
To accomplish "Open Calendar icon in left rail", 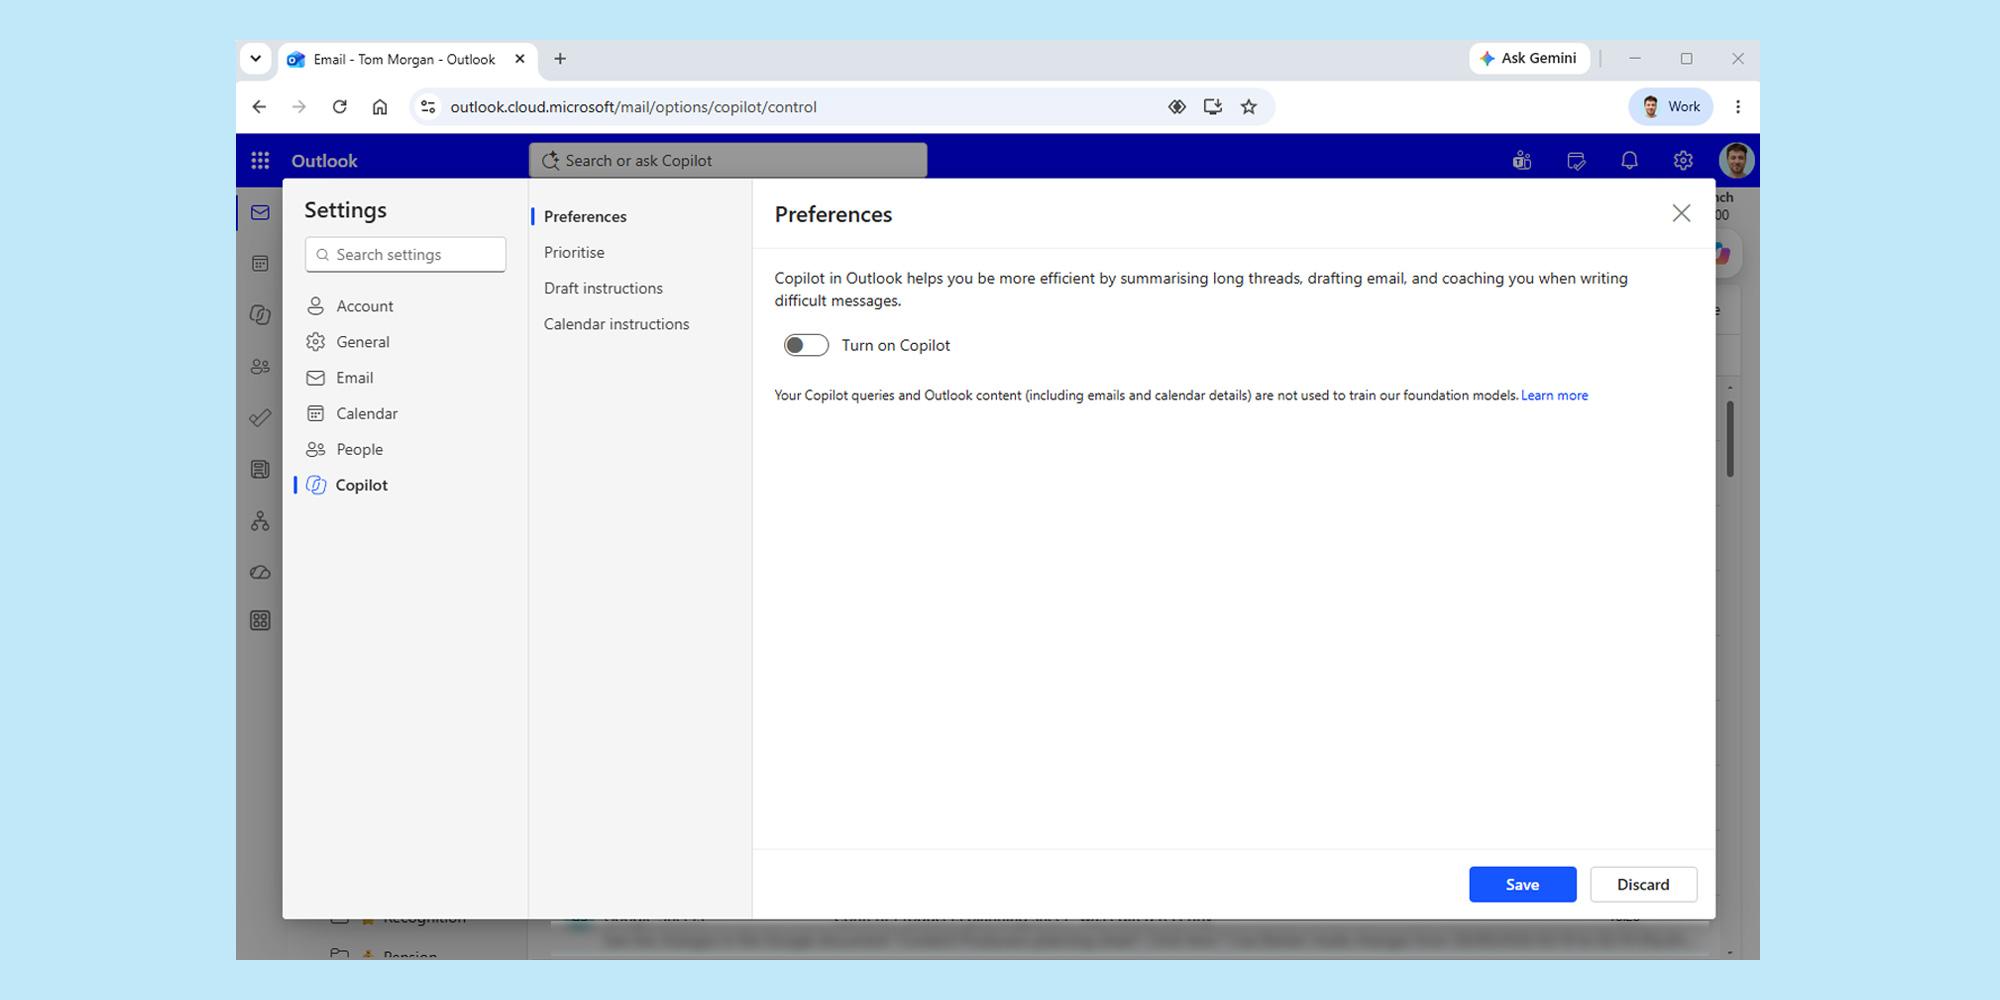I will pyautogui.click(x=260, y=264).
